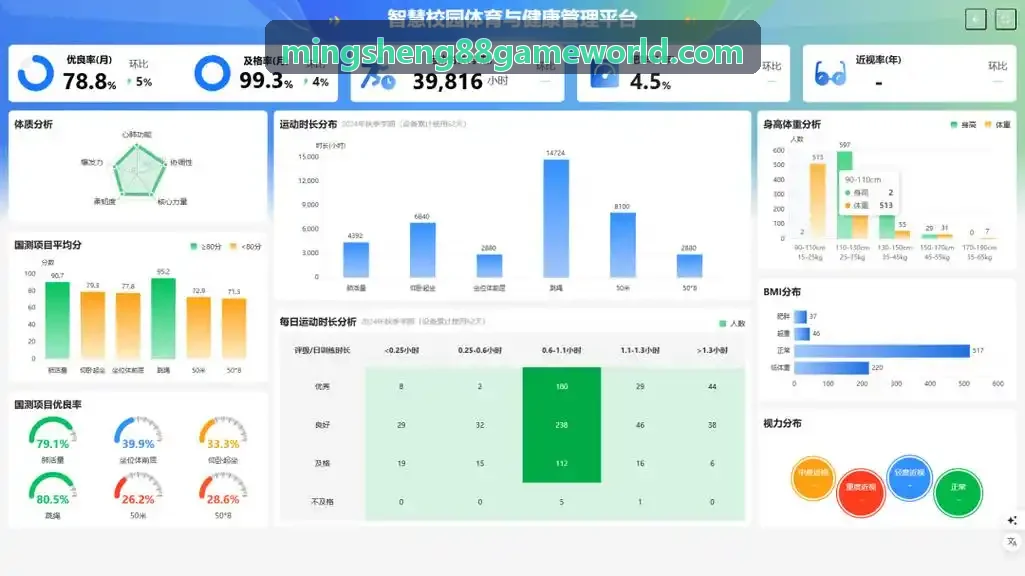Click the fullscreen toggle icon in header

[1005, 20]
